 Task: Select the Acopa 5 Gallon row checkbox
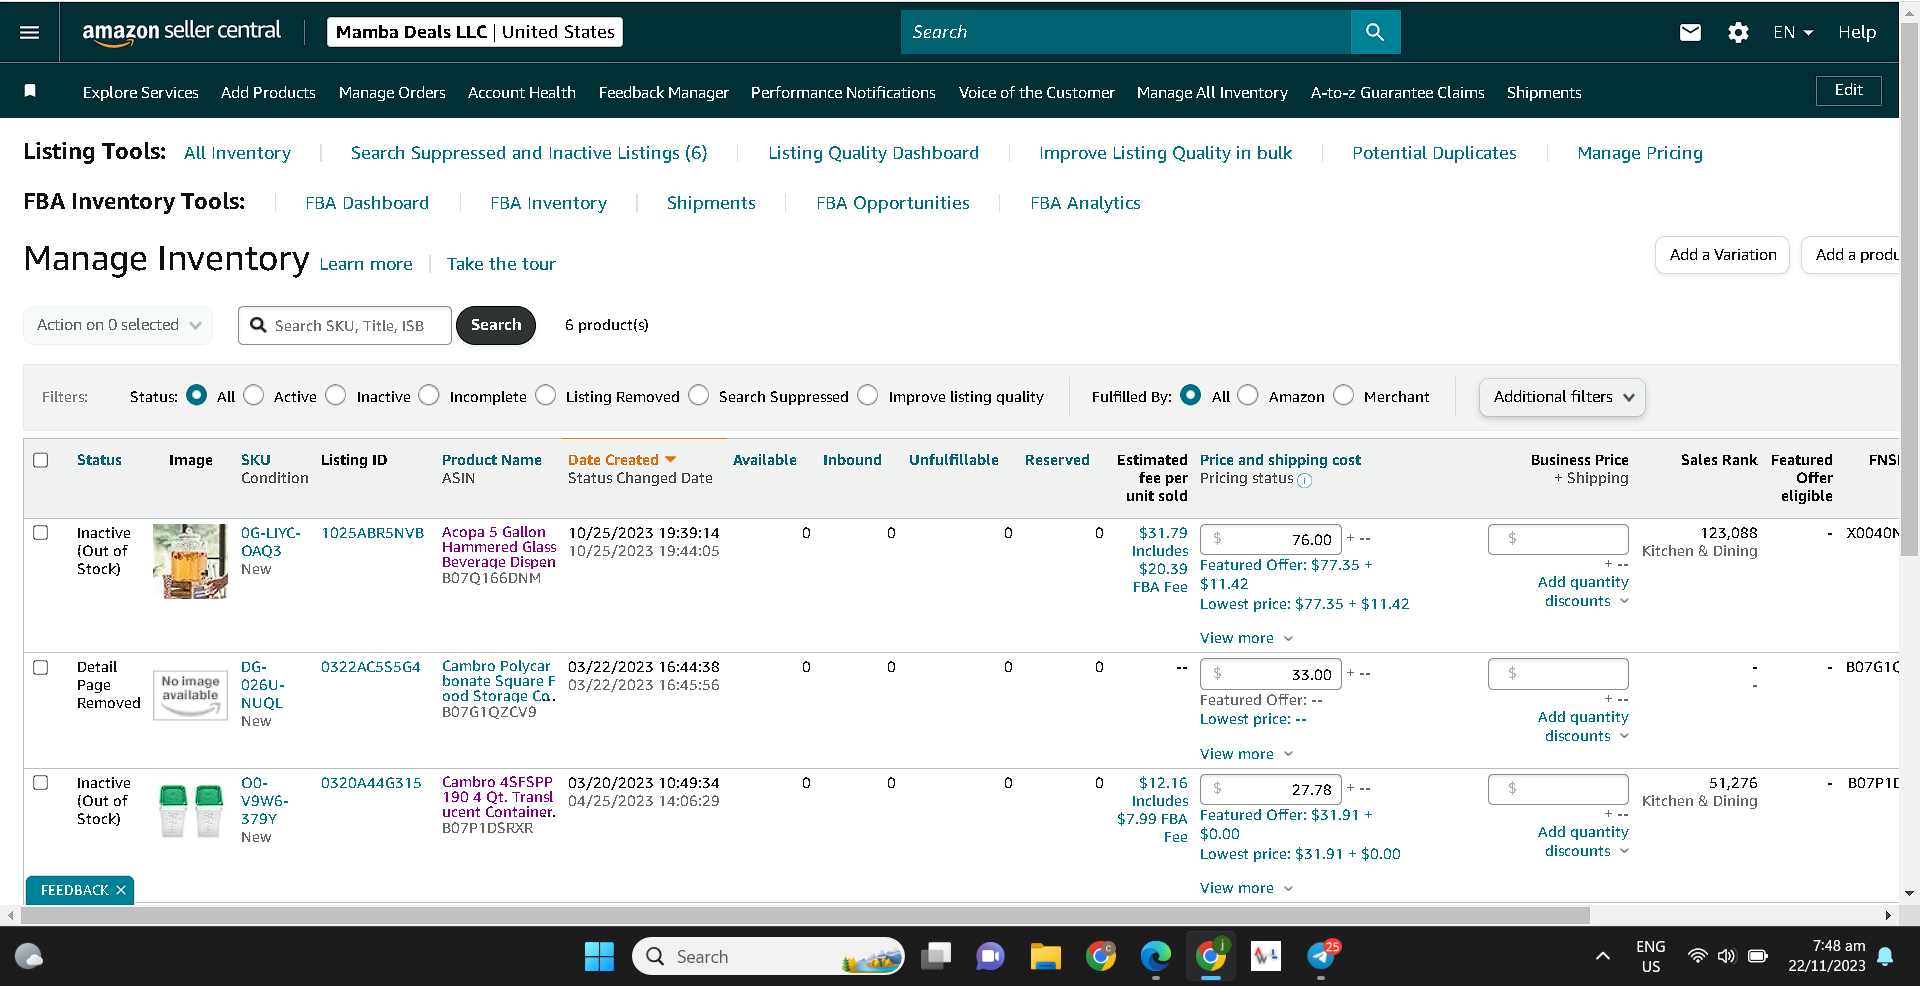click(41, 533)
